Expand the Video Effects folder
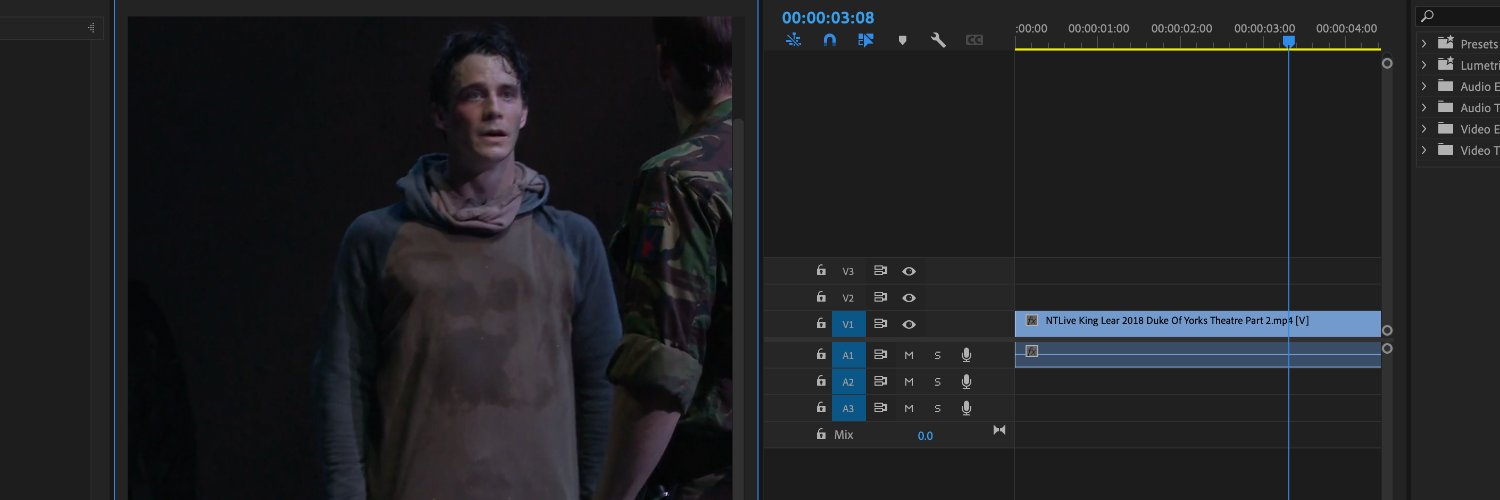 (1424, 129)
